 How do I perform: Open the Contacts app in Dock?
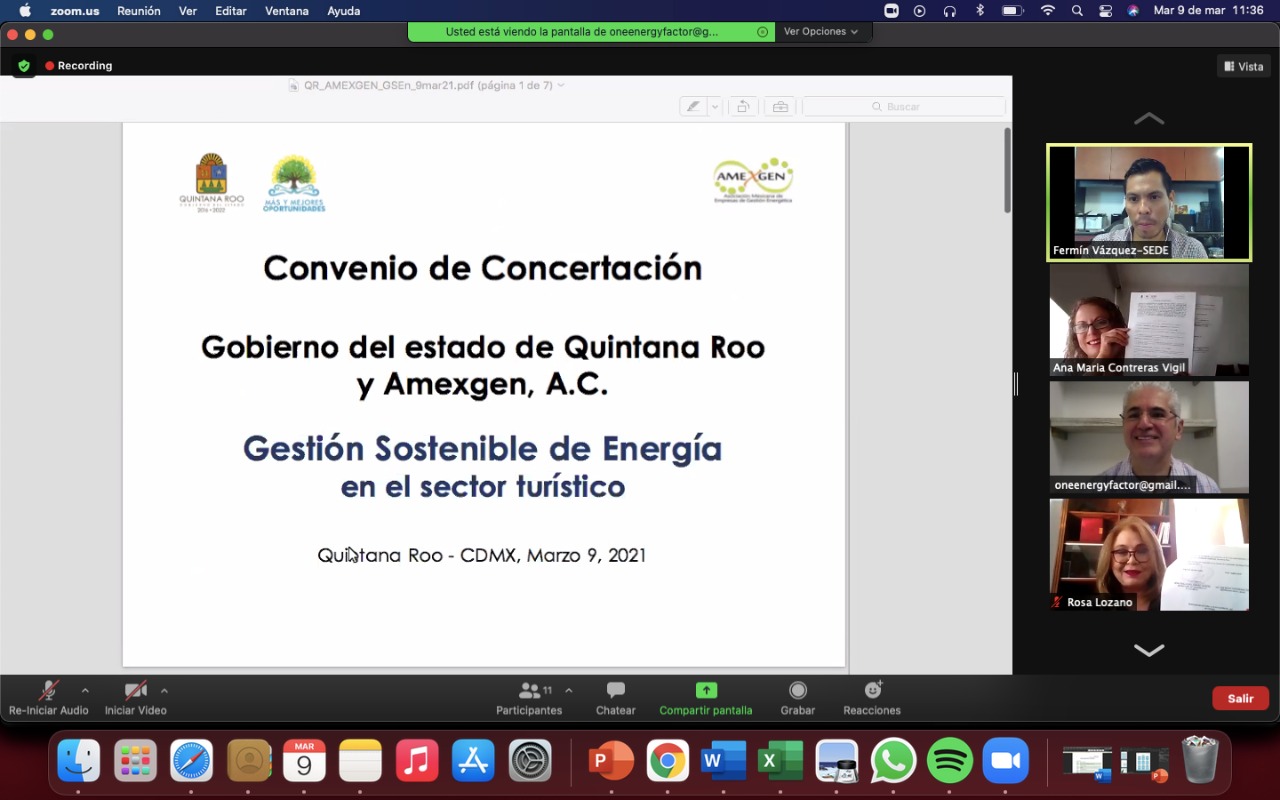pyautogui.click(x=248, y=761)
